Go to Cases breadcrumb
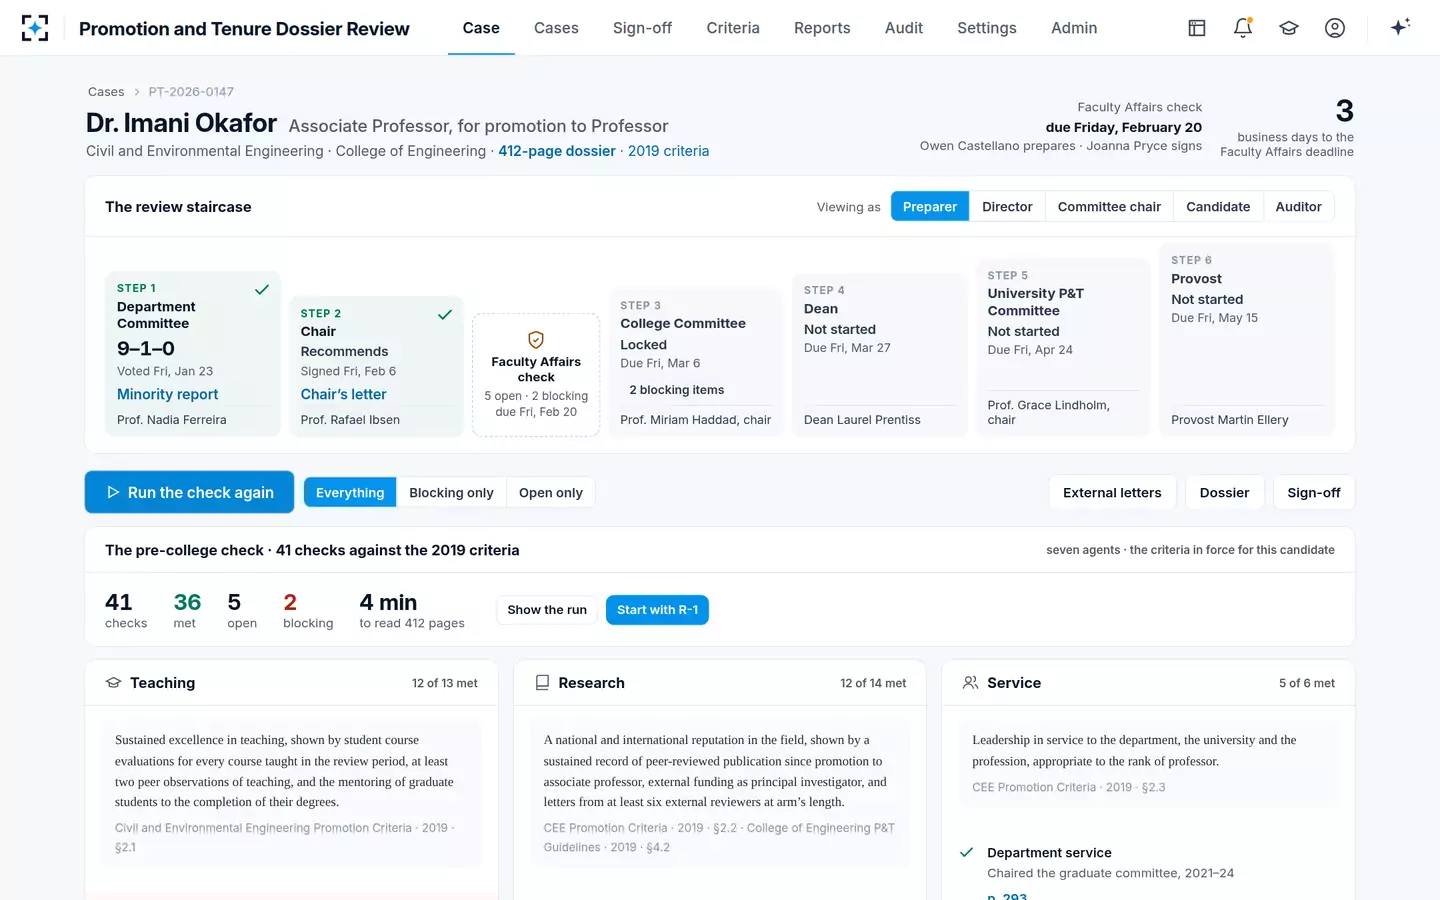The image size is (1440, 900). pos(106,92)
